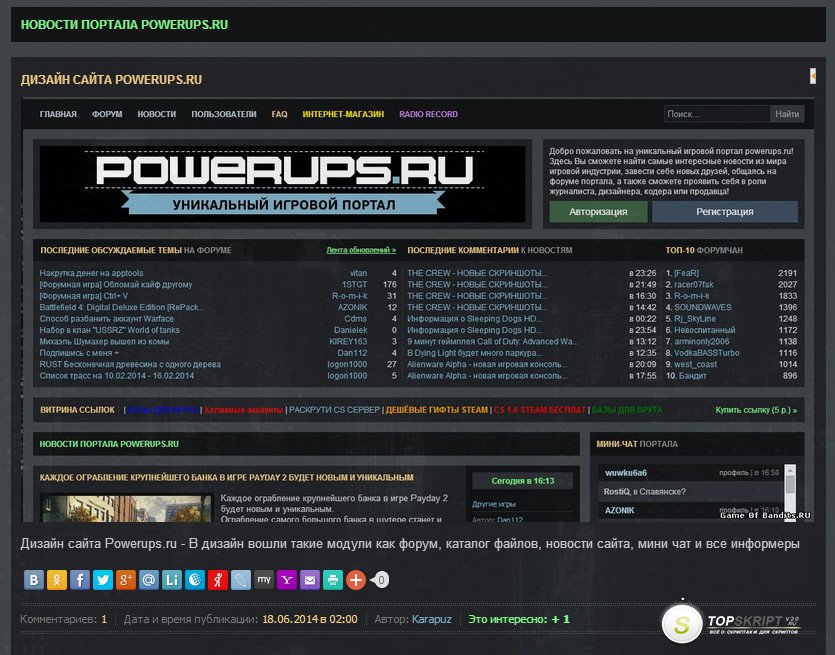Click the Регистрация button
The image size is (835, 655).
(x=725, y=211)
